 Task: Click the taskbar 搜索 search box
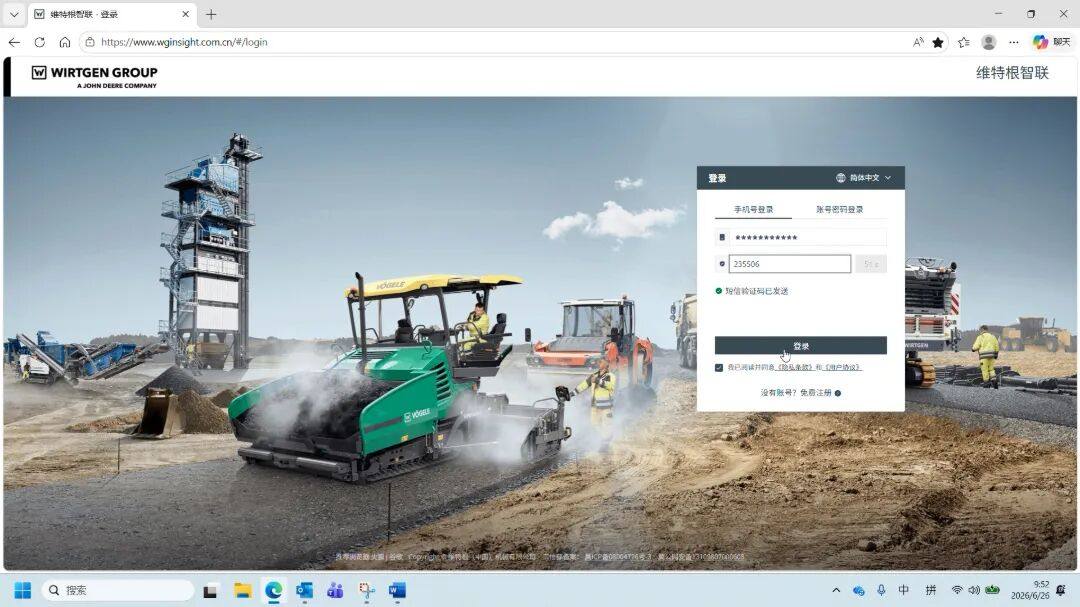click(x=118, y=590)
